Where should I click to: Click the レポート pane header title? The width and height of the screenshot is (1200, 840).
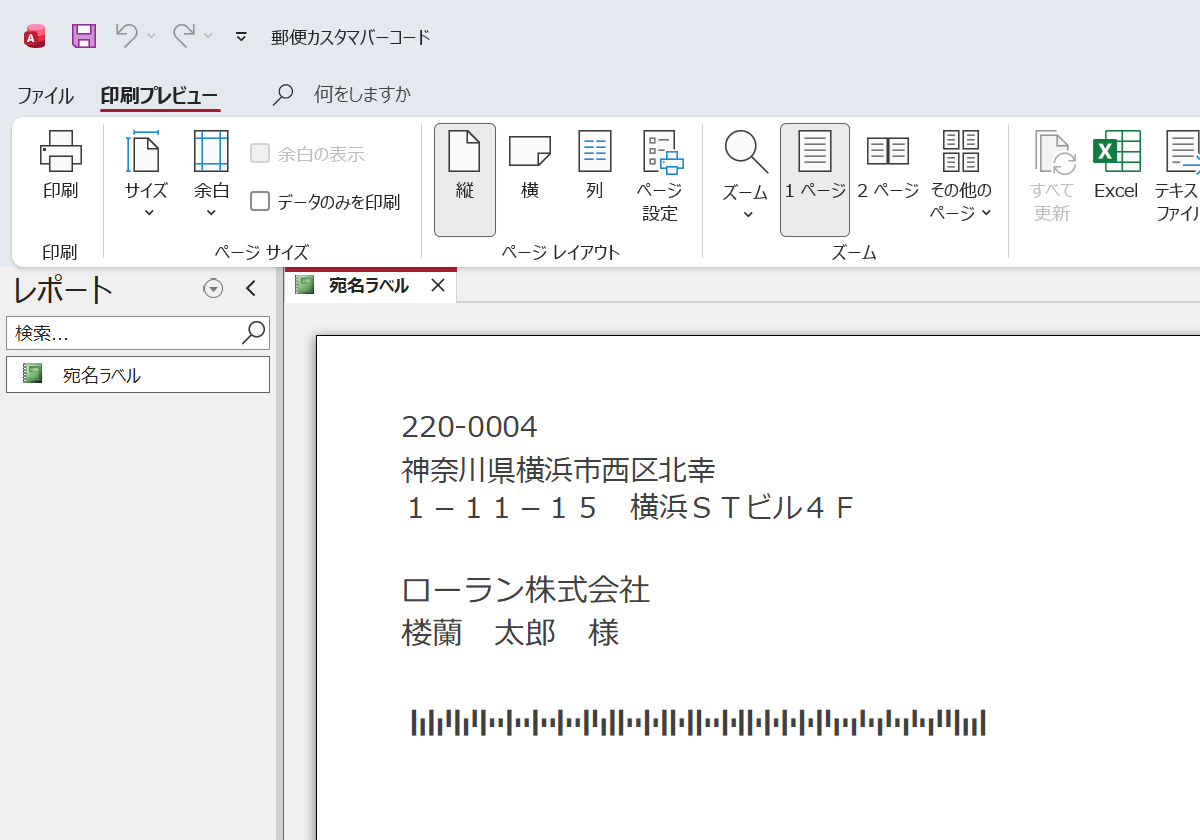(63, 290)
